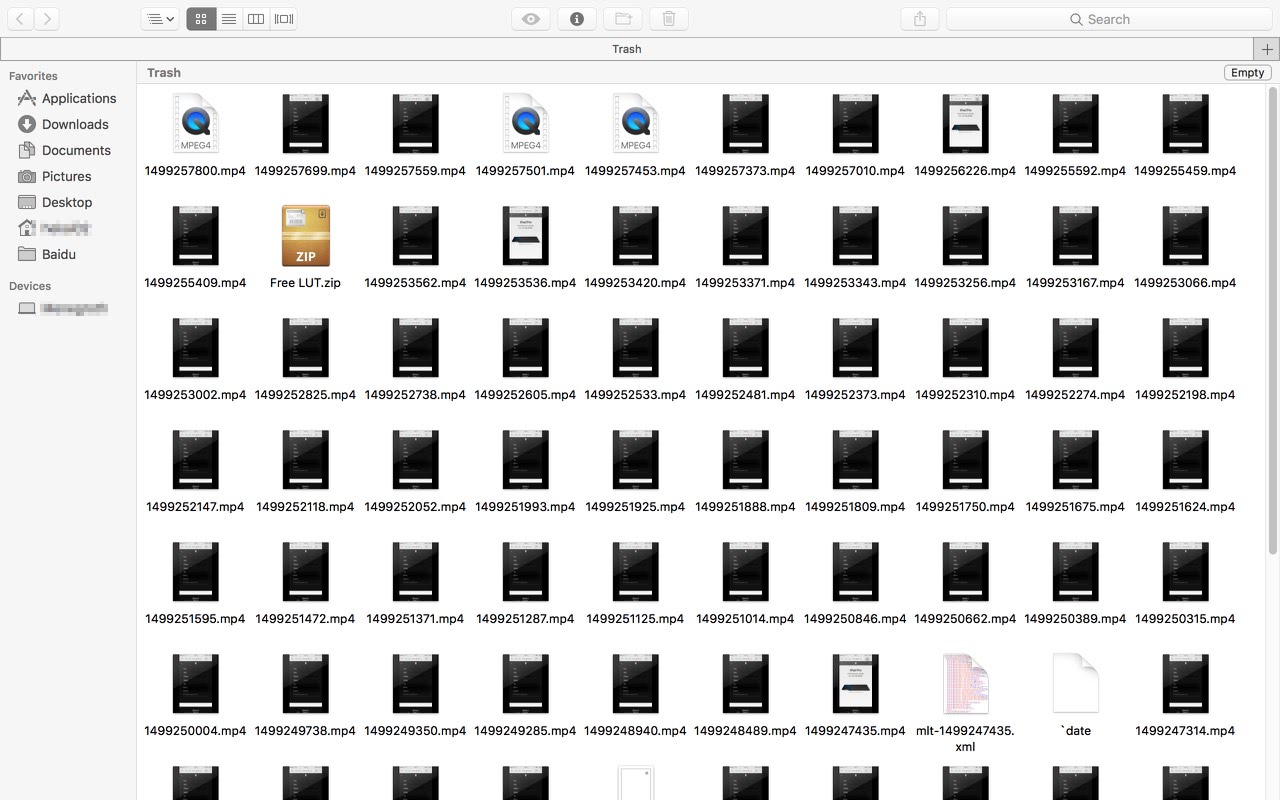Screen dimensions: 1280x800
Task: Click the forward navigation arrow
Action: tap(47, 19)
